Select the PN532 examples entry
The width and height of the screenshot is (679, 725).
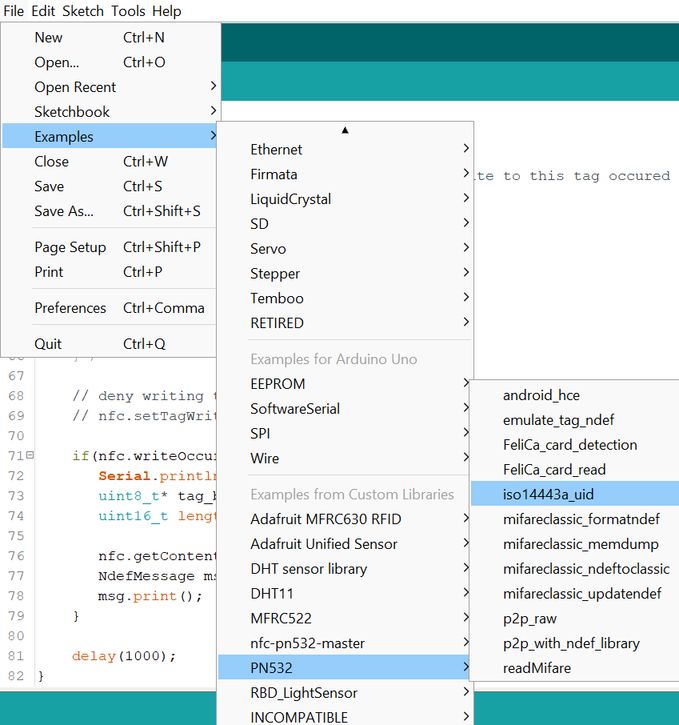point(345,668)
